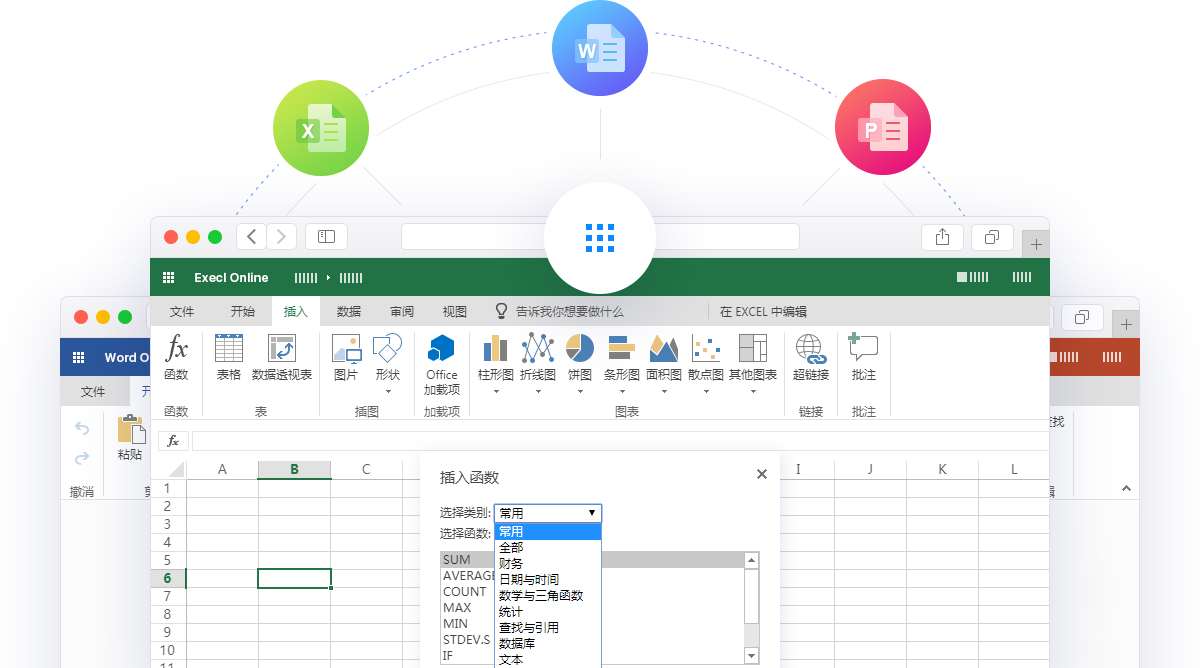Click the function list scrollbar down arrow
Image resolution: width=1200 pixels, height=668 pixels.
pos(752,655)
